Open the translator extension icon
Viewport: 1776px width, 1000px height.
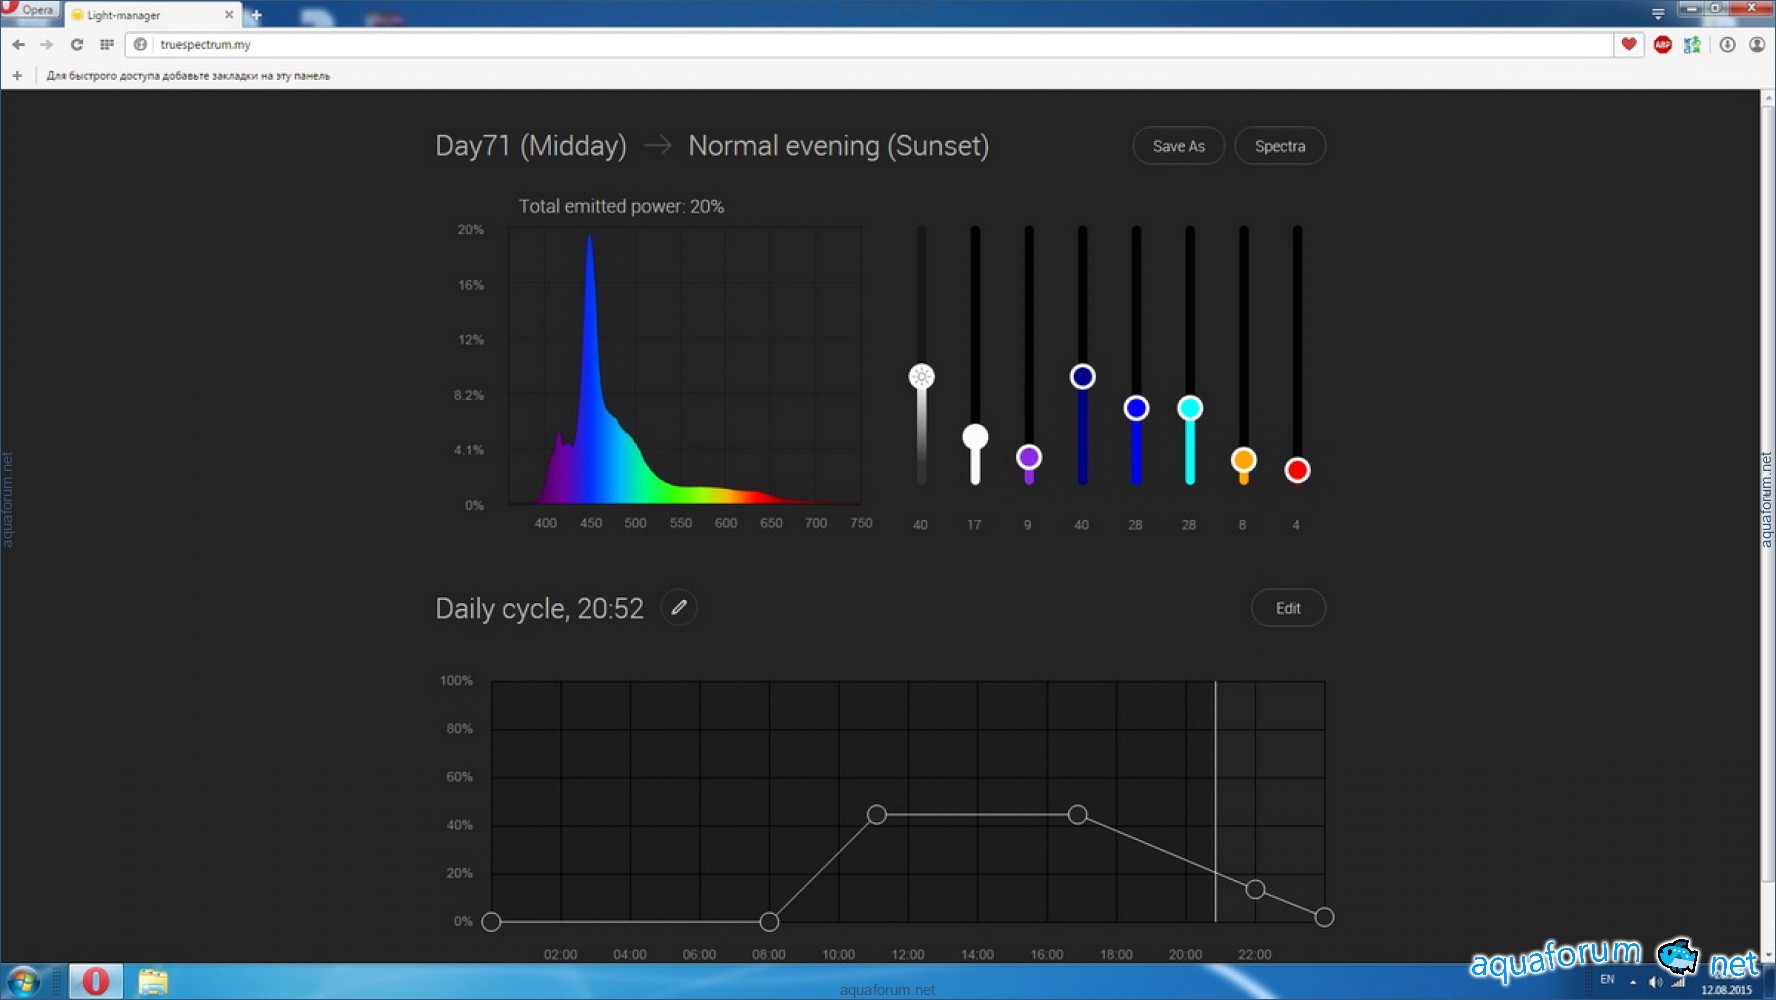[1692, 45]
